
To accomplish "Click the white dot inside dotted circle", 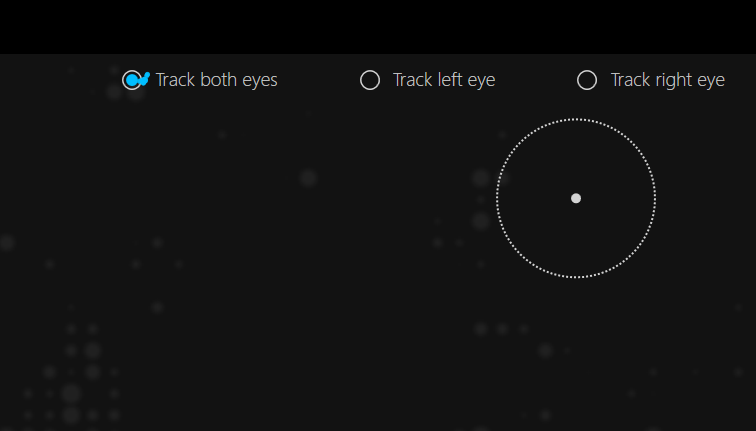I will (x=576, y=198).
